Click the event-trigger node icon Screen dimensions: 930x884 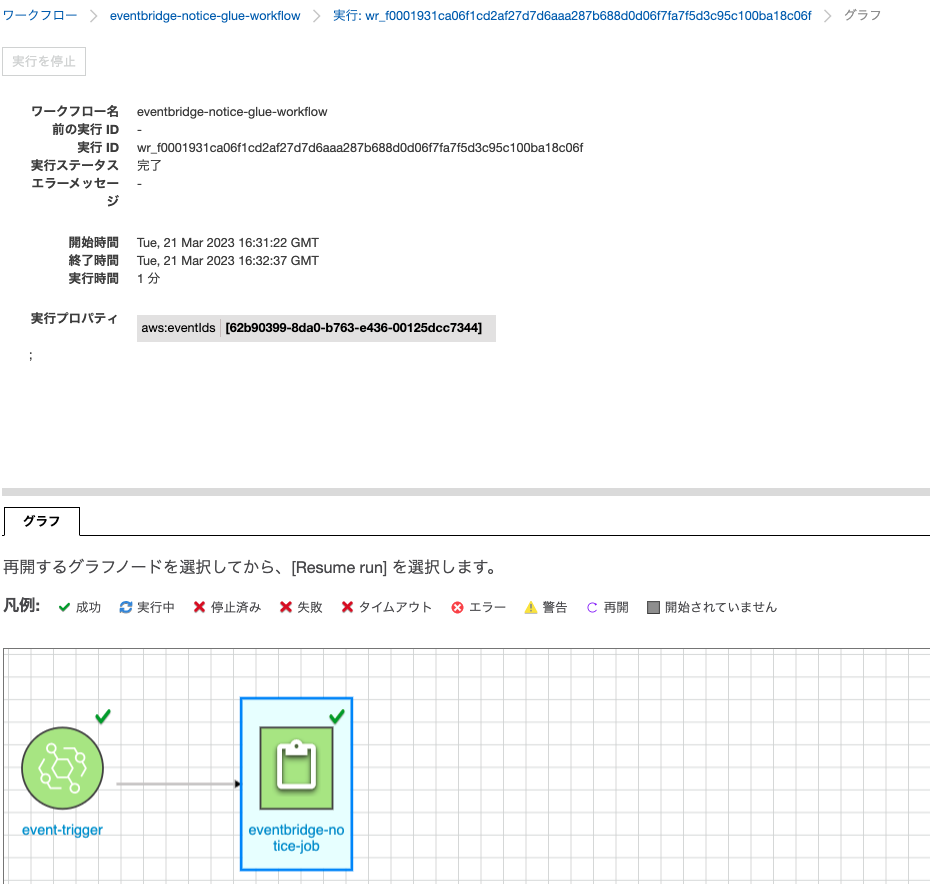62,768
